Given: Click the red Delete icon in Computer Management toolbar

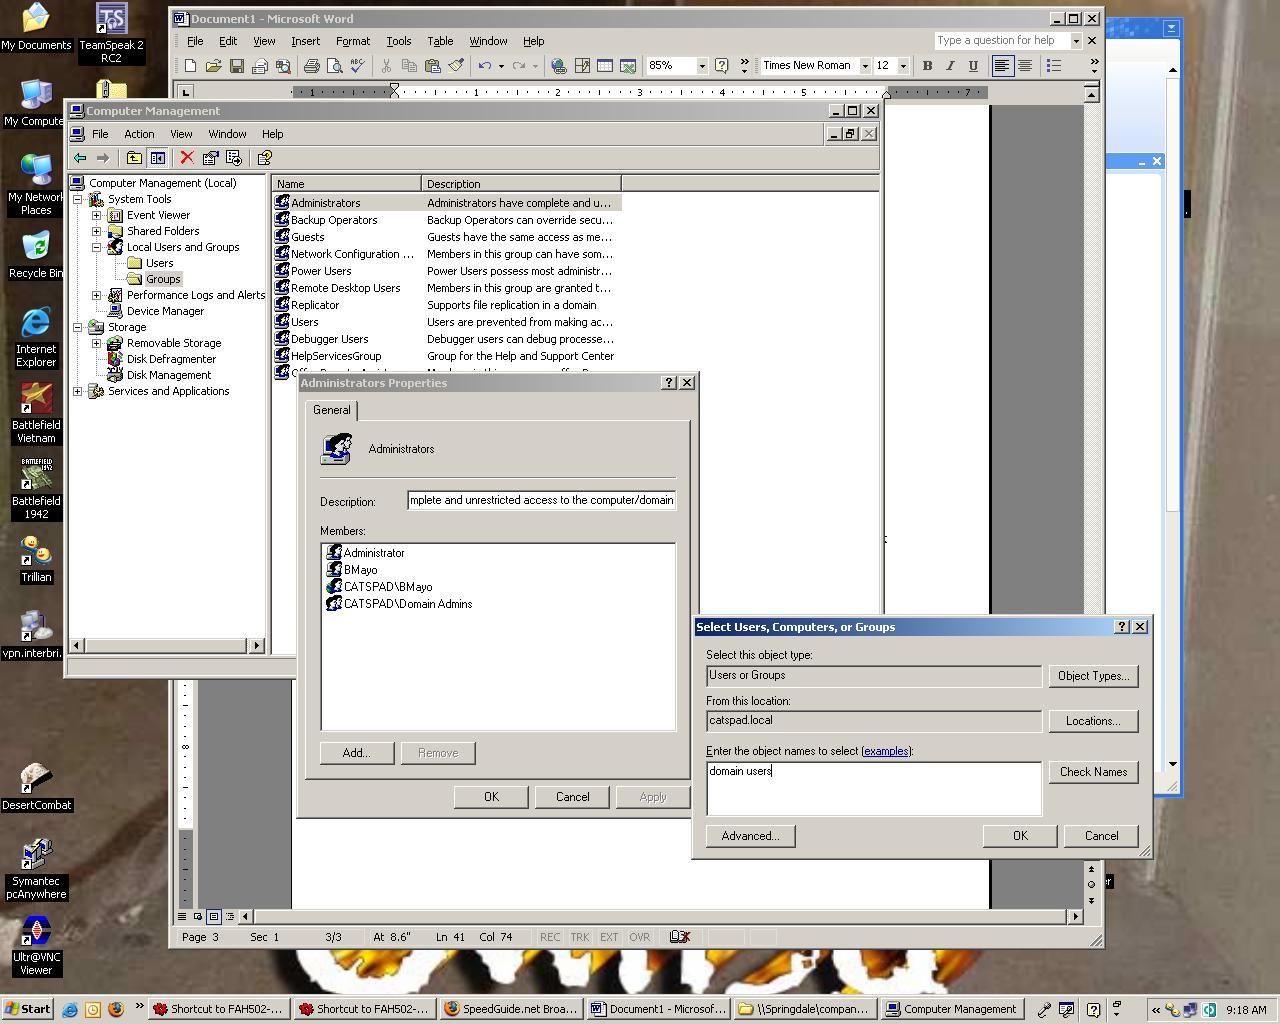Looking at the screenshot, I should (187, 158).
